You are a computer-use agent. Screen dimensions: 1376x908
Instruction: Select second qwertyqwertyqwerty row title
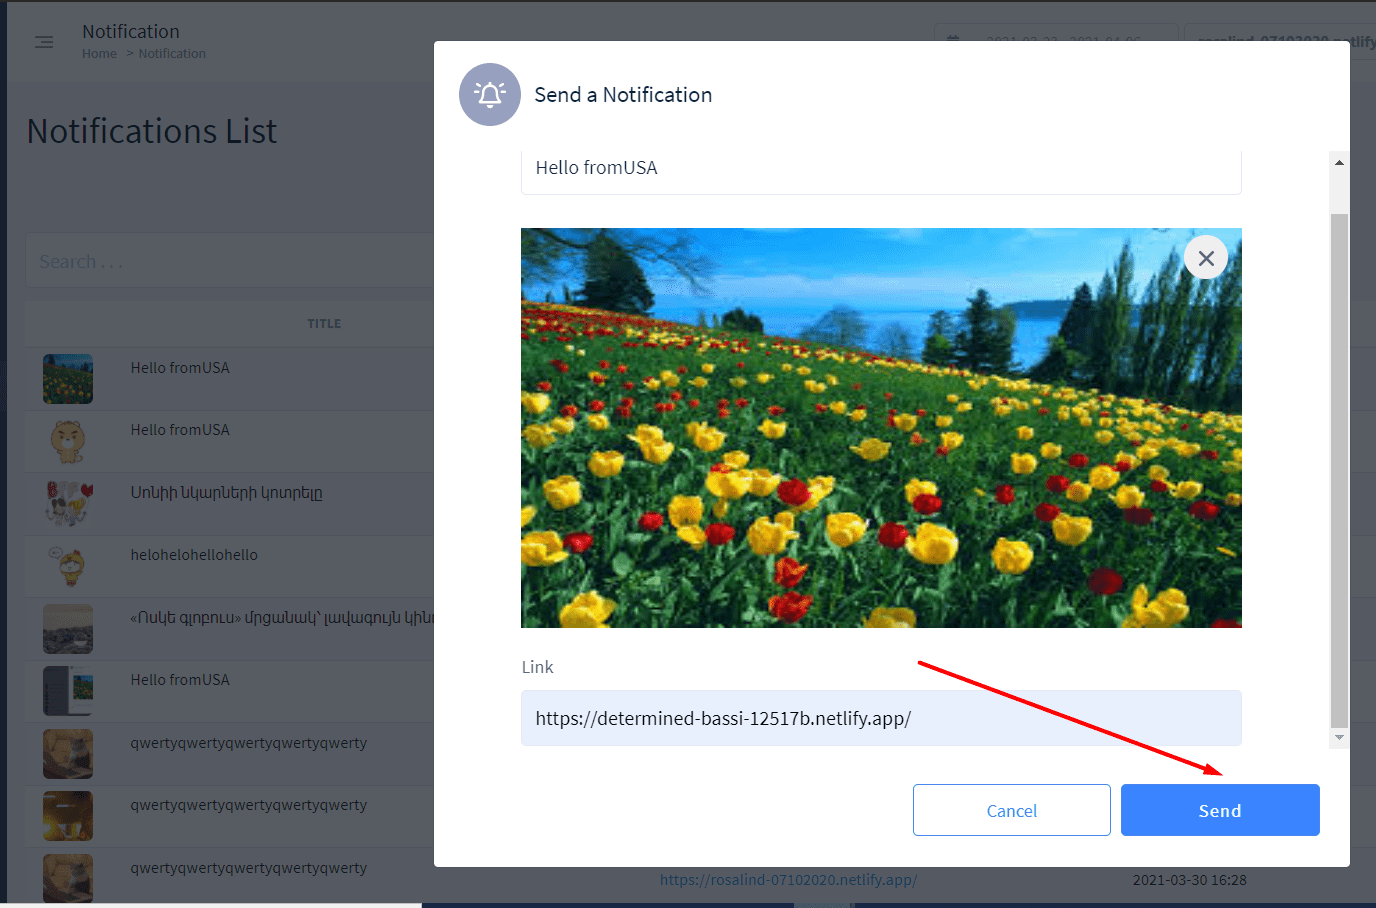coord(248,805)
